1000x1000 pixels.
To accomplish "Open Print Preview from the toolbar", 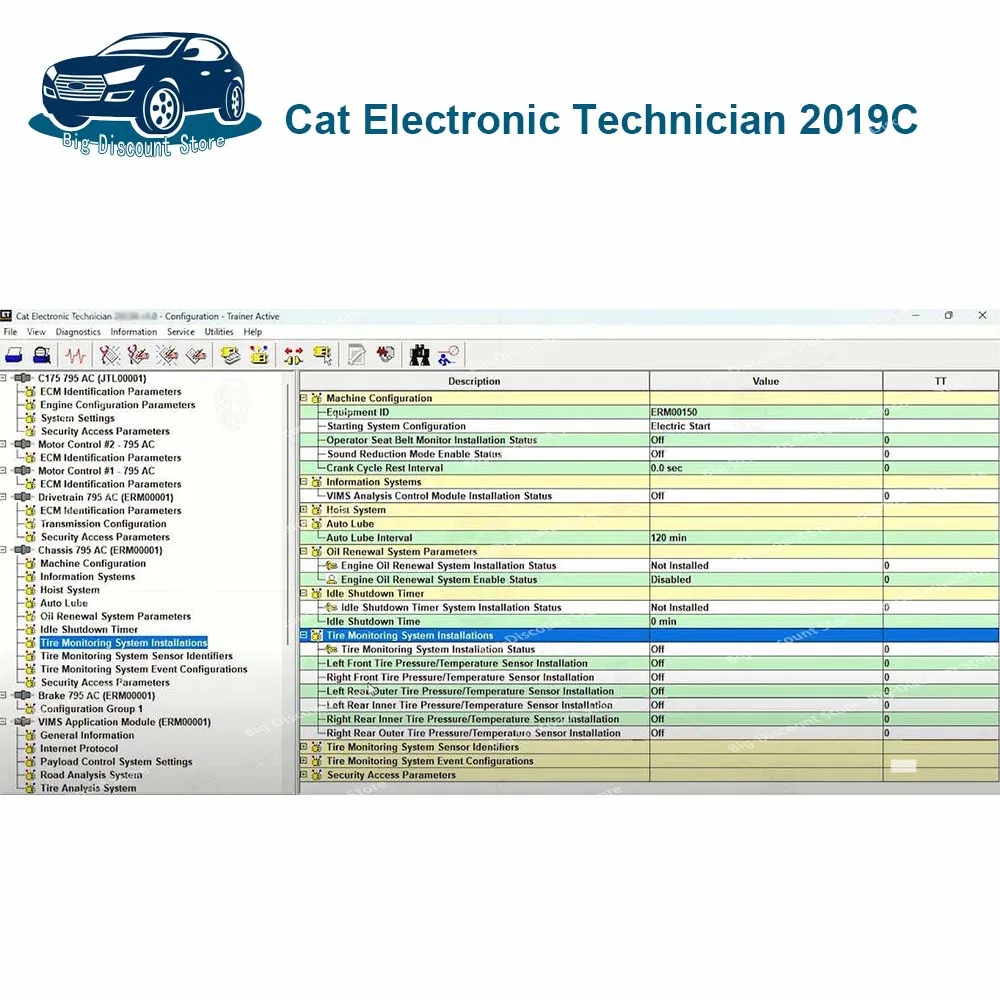I will pyautogui.click(x=42, y=355).
